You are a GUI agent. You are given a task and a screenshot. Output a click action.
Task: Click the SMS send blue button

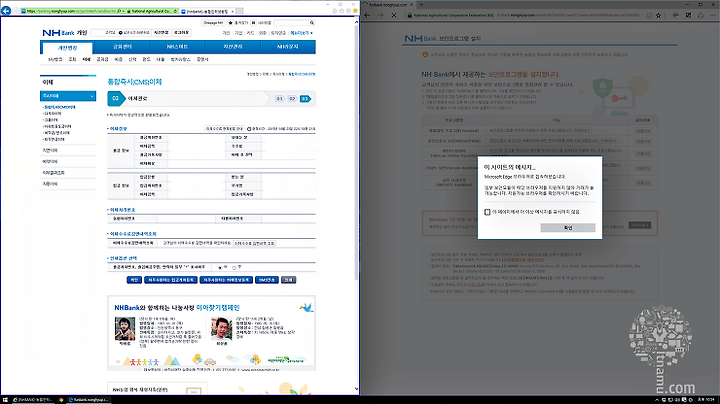coord(267,280)
